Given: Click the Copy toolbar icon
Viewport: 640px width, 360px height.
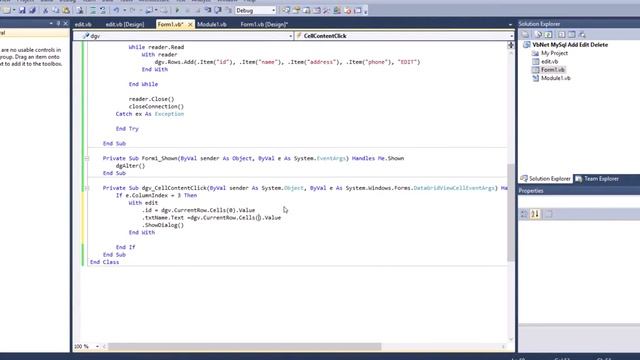Looking at the screenshot, I should [56, 10].
